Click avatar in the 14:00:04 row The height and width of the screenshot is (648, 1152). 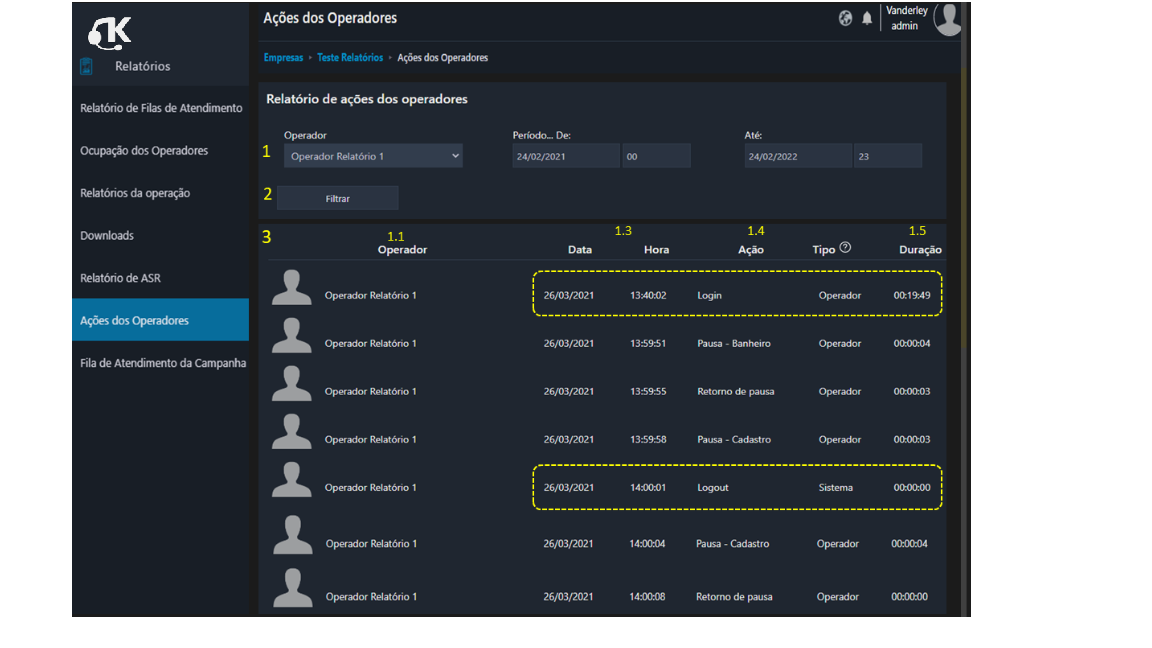(292, 535)
